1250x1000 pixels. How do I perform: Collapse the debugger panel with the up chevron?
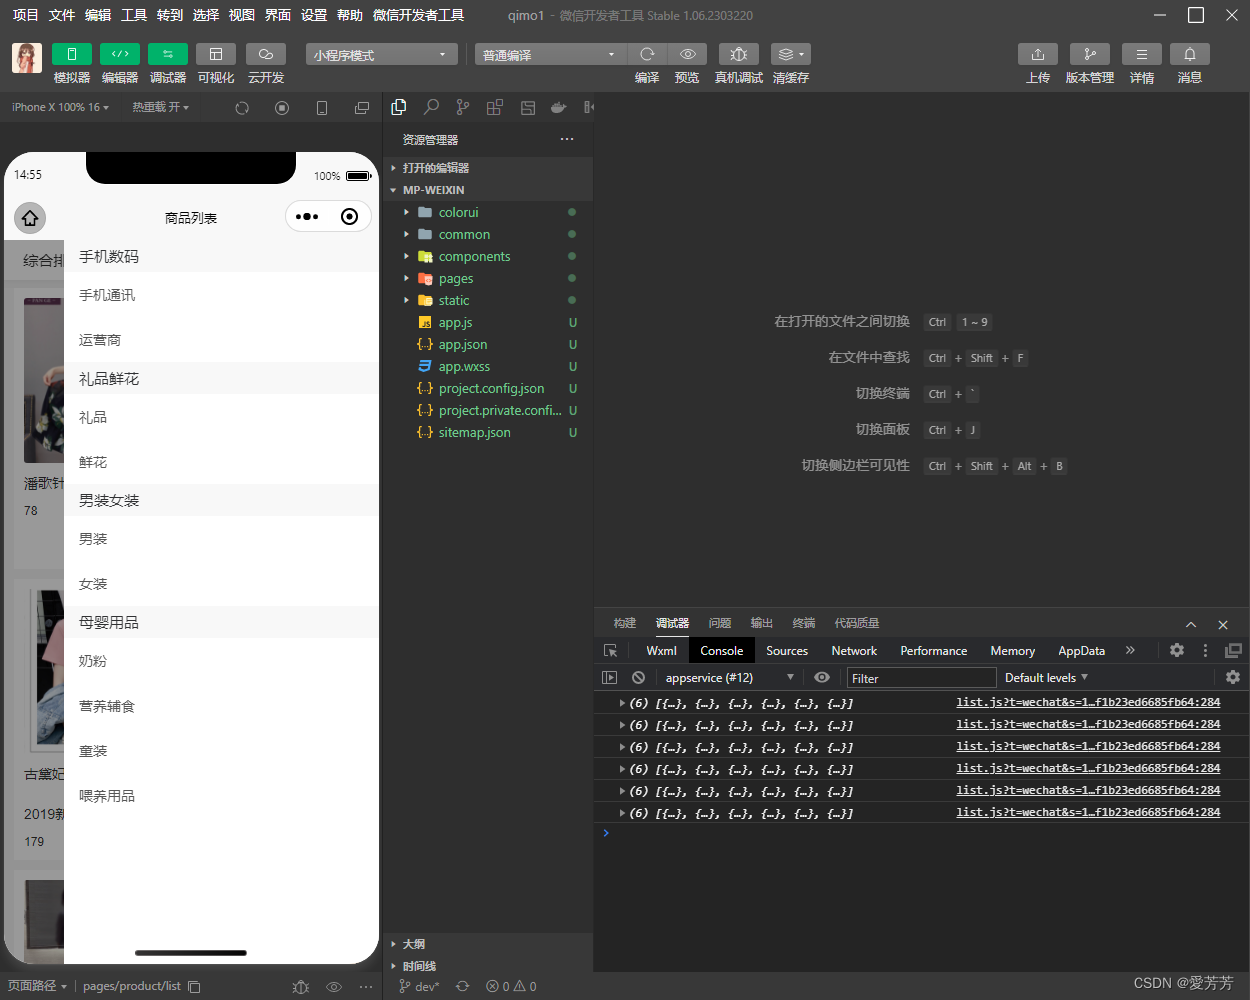(x=1191, y=624)
